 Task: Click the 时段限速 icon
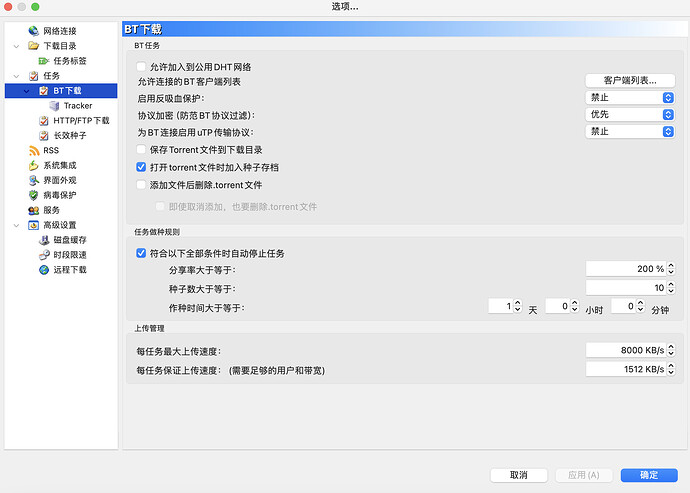click(44, 255)
